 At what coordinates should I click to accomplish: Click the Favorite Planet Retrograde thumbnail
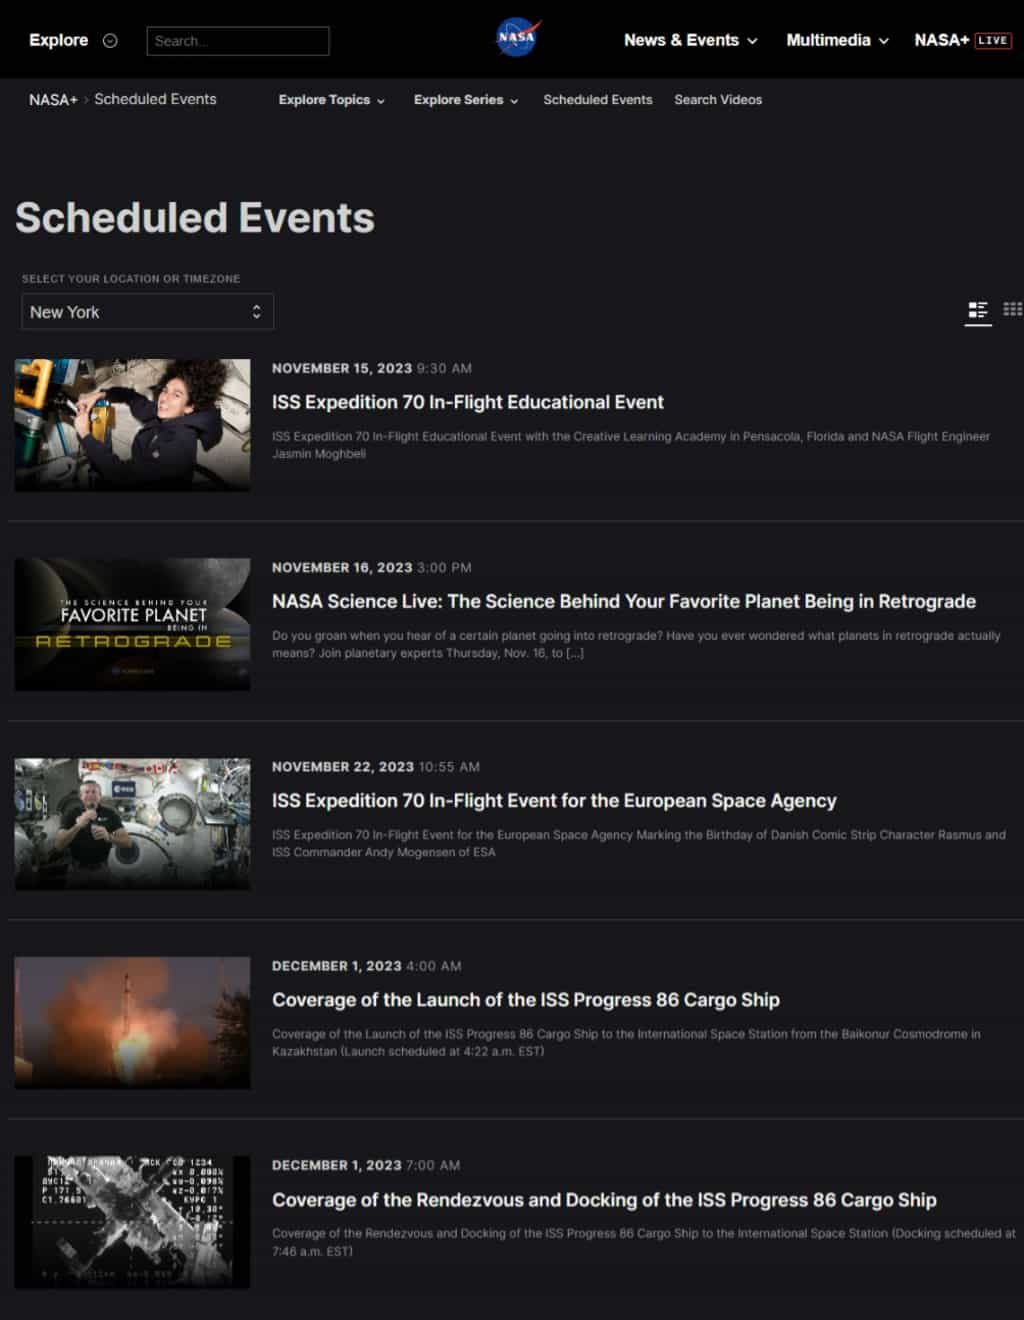coord(132,624)
